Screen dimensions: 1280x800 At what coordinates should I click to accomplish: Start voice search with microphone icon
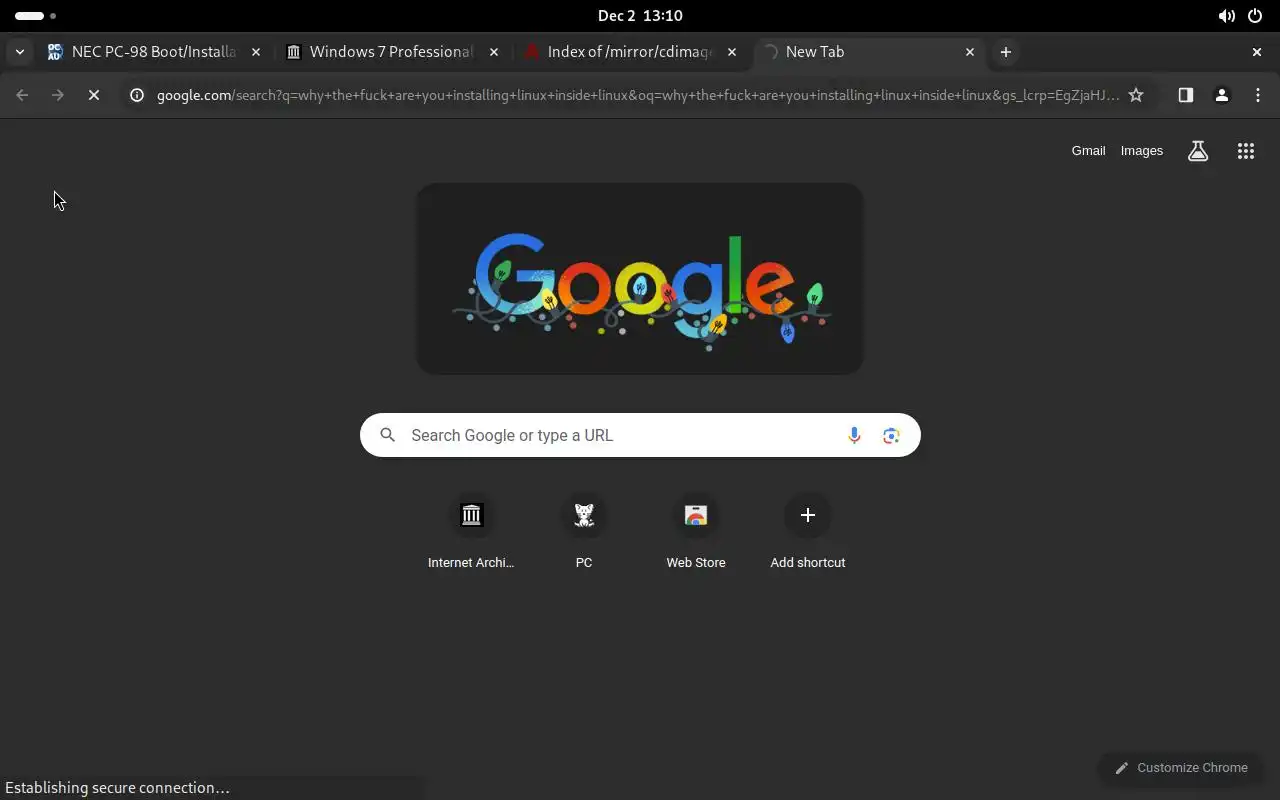854,435
